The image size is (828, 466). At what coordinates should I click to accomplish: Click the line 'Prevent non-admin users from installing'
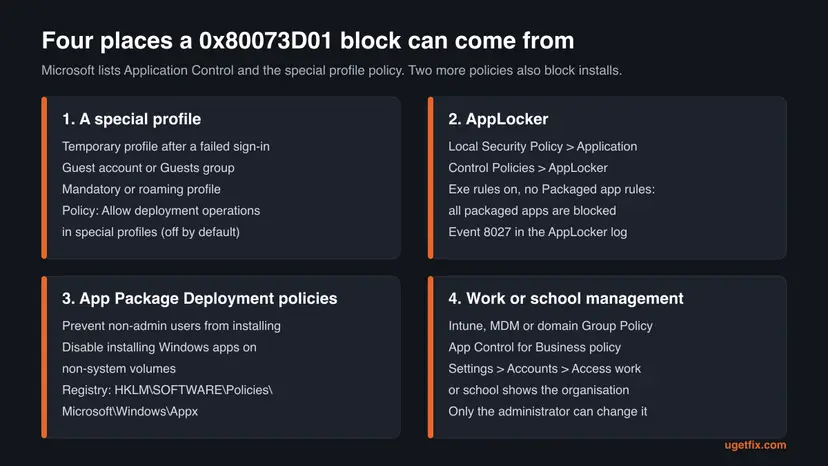click(x=172, y=326)
